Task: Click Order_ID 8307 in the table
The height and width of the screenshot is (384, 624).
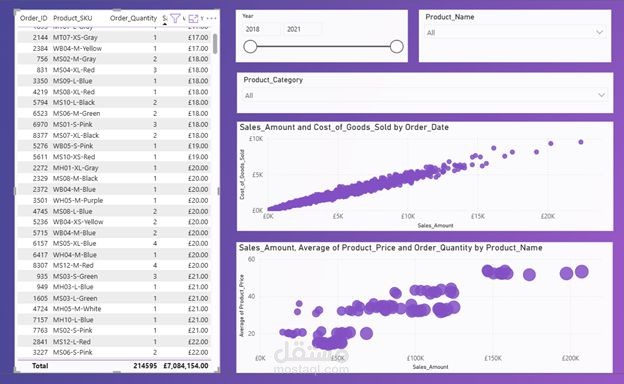Action: (x=40, y=265)
